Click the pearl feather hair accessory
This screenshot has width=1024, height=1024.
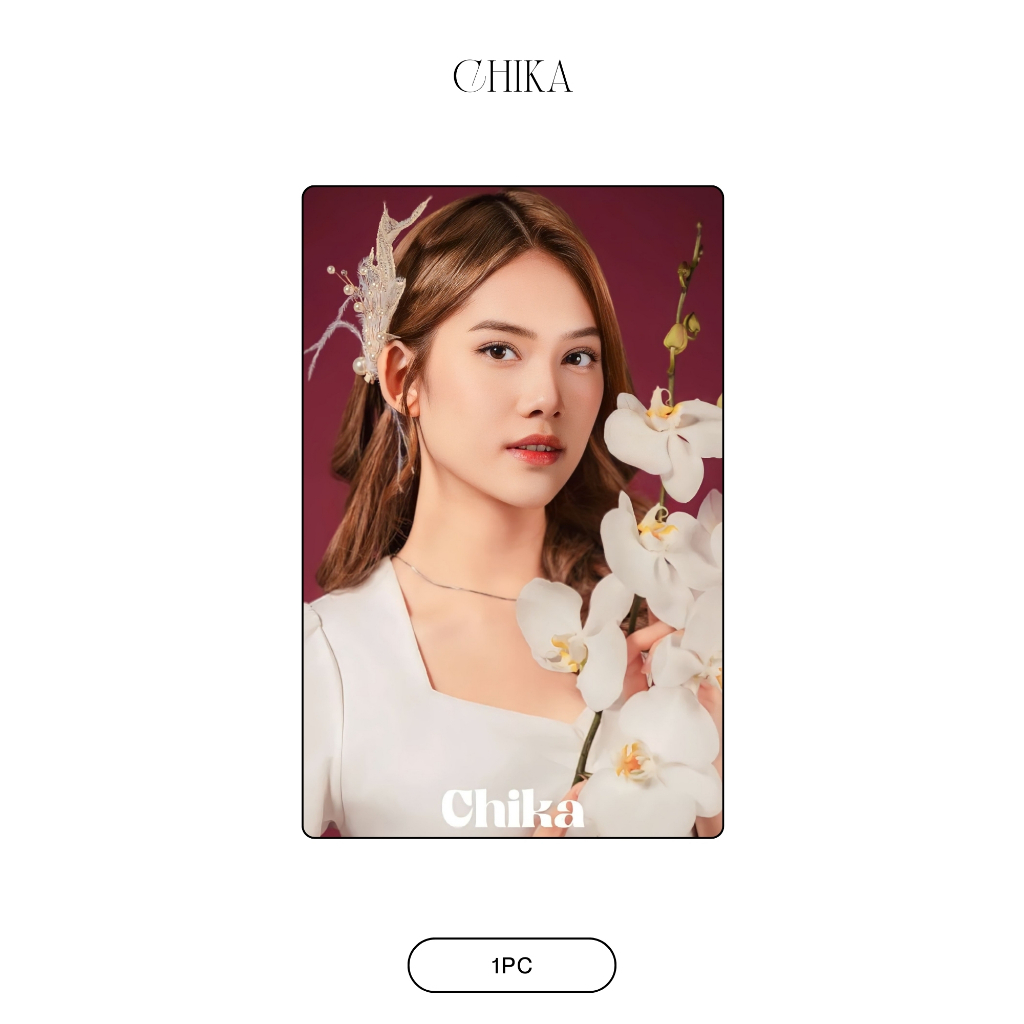coord(369,294)
